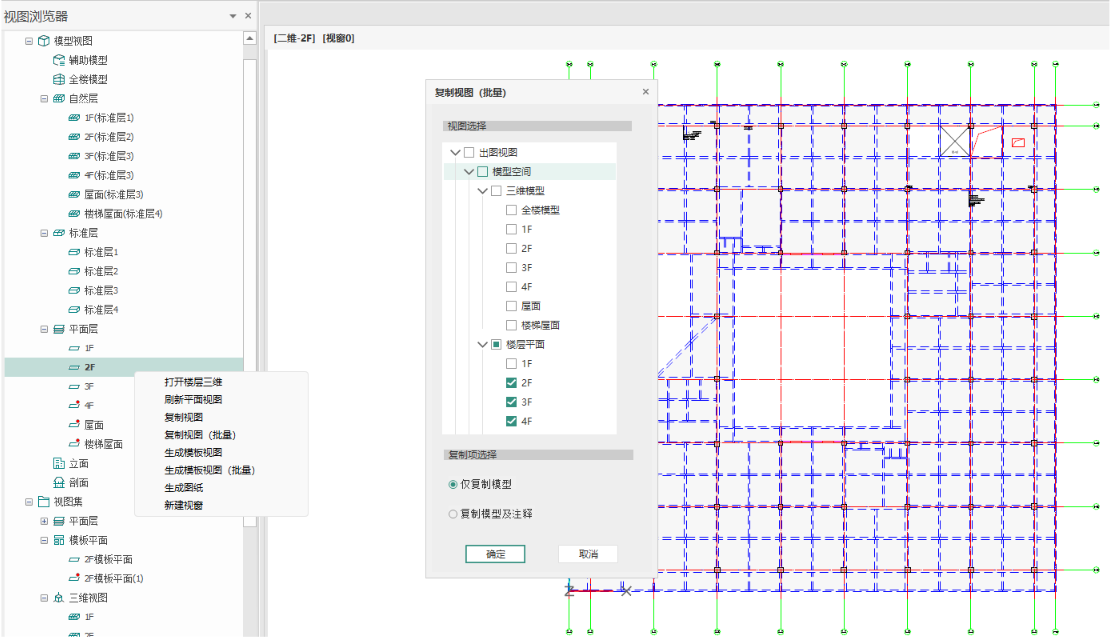The width and height of the screenshot is (1114, 640).
Task: Expand 平面层 under 视图集
Action: point(44,522)
